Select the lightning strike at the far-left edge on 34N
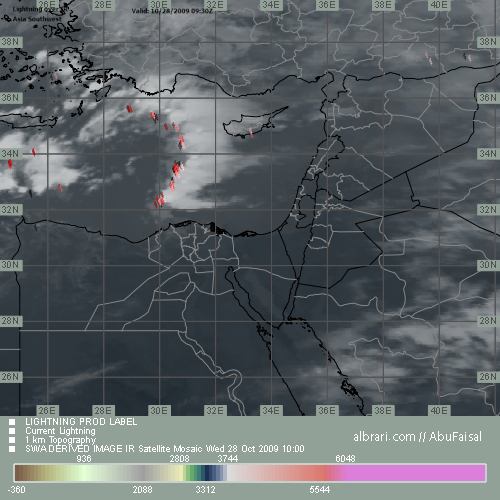 click(x=10, y=164)
